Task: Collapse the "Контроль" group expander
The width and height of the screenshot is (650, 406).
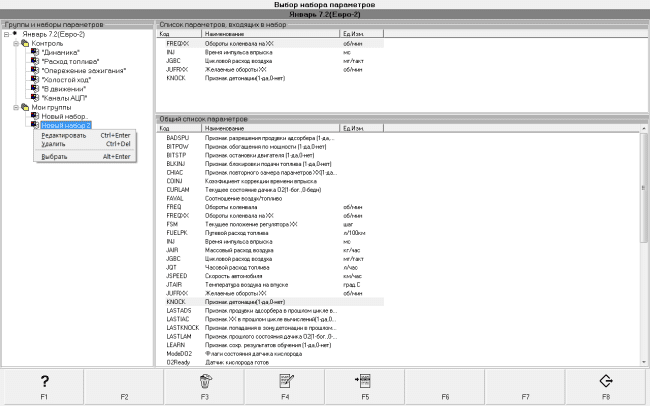Action: (15, 43)
